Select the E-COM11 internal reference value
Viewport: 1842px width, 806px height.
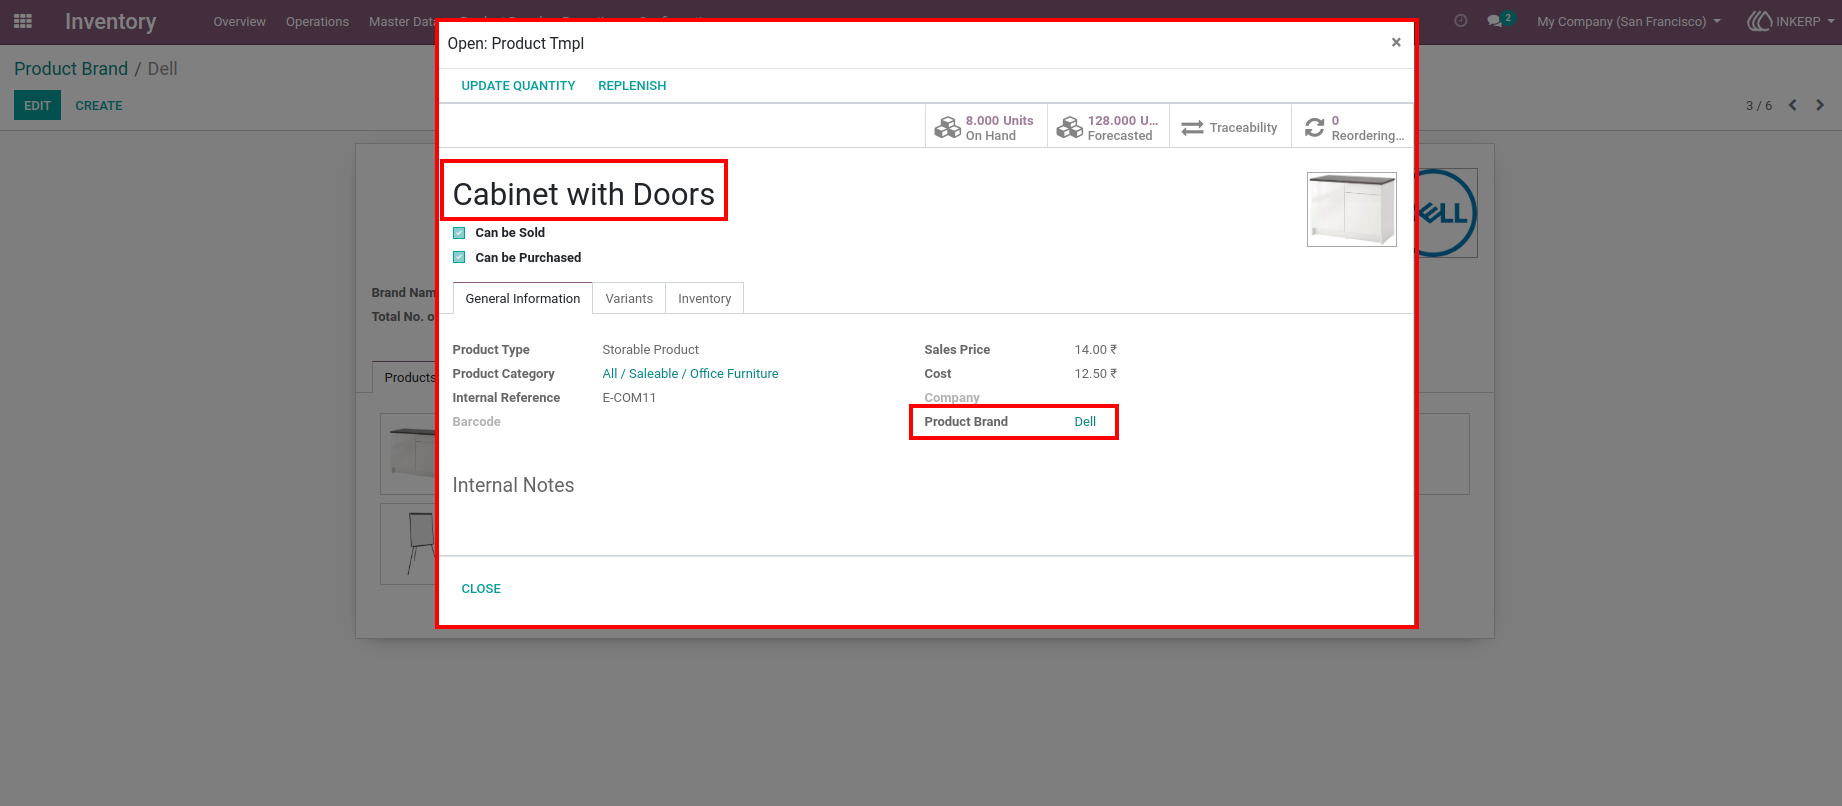[x=629, y=398]
